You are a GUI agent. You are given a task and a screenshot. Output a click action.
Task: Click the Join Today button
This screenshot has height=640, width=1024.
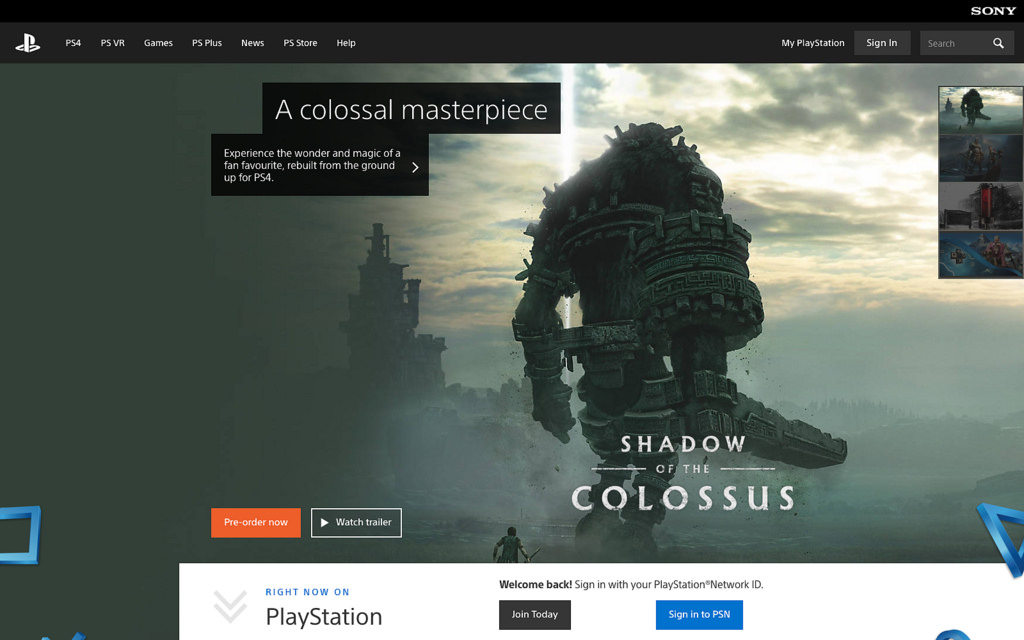tap(535, 615)
